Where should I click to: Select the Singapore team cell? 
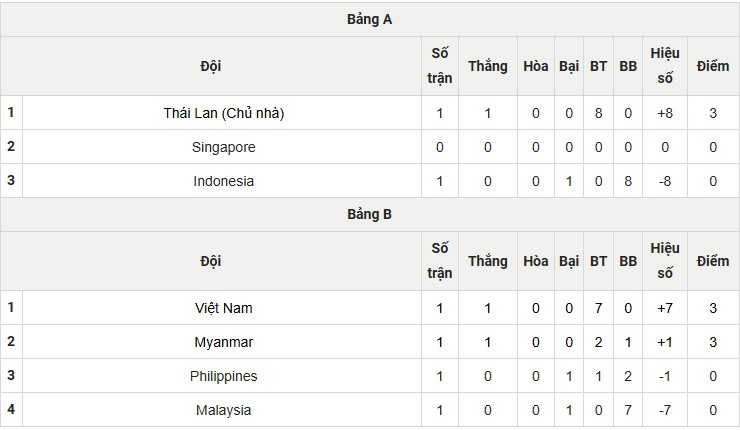pos(224,147)
